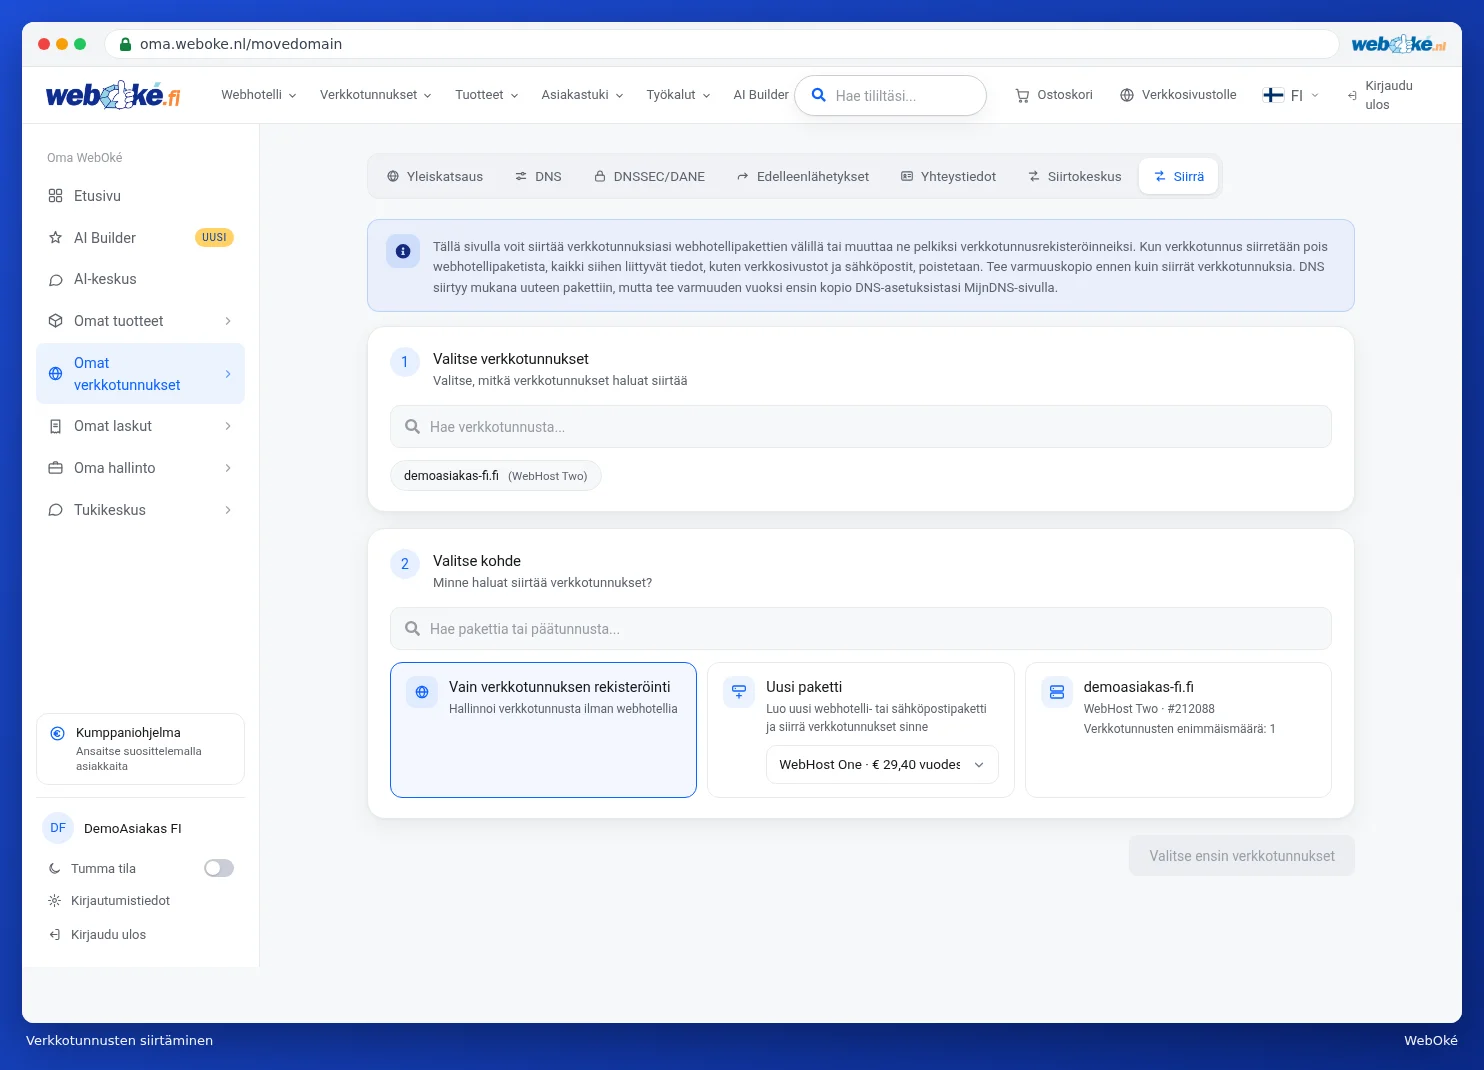1484x1070 pixels.
Task: Open the Asiakastuki dropdown
Action: click(x=583, y=95)
